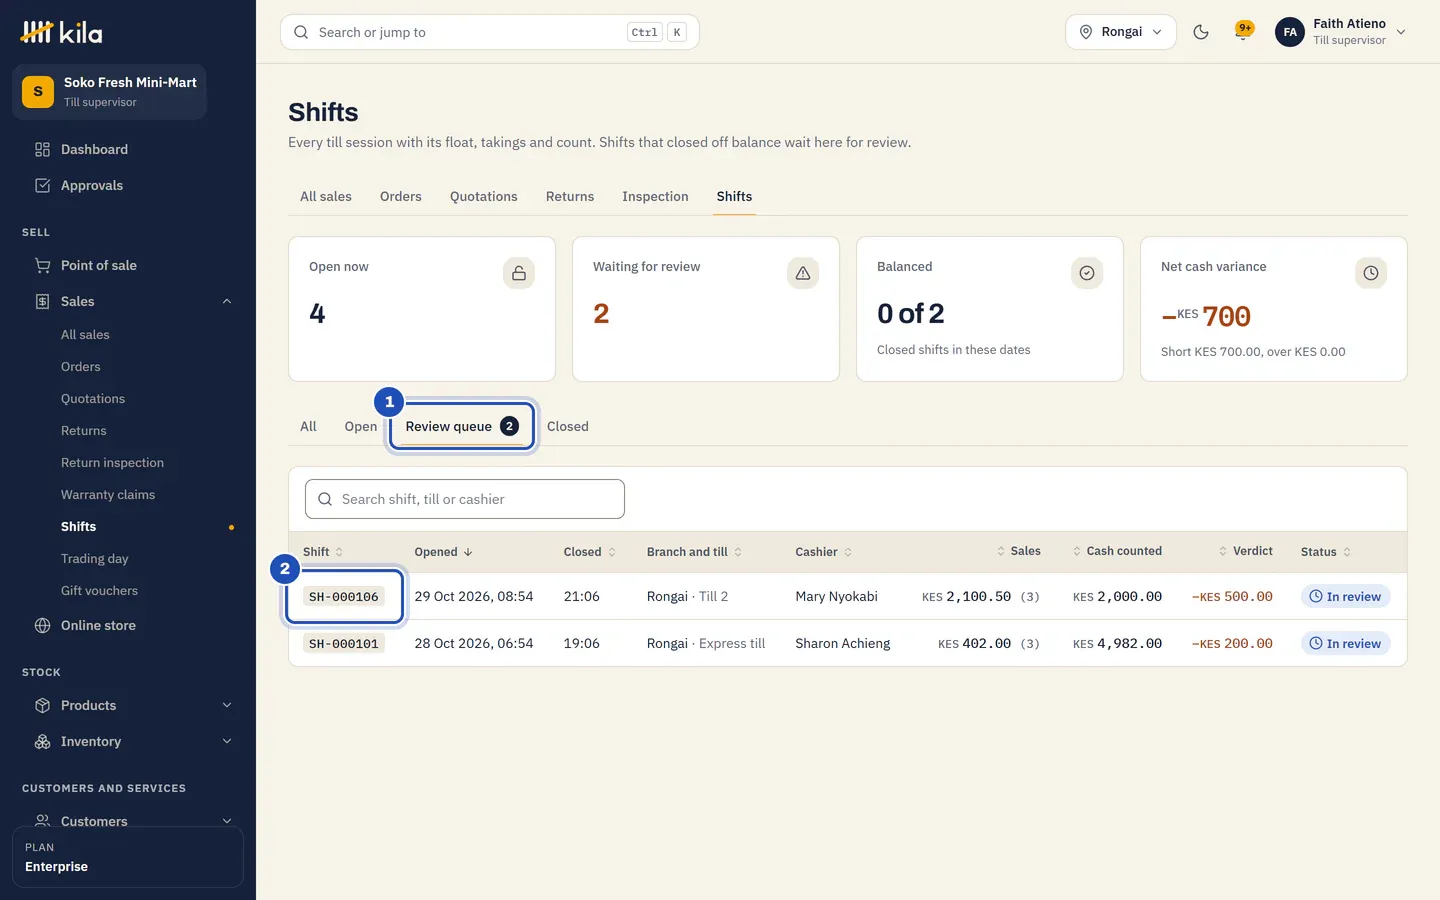This screenshot has width=1440, height=900.
Task: Click the Sharon Achieng cashier cell
Action: tap(842, 643)
